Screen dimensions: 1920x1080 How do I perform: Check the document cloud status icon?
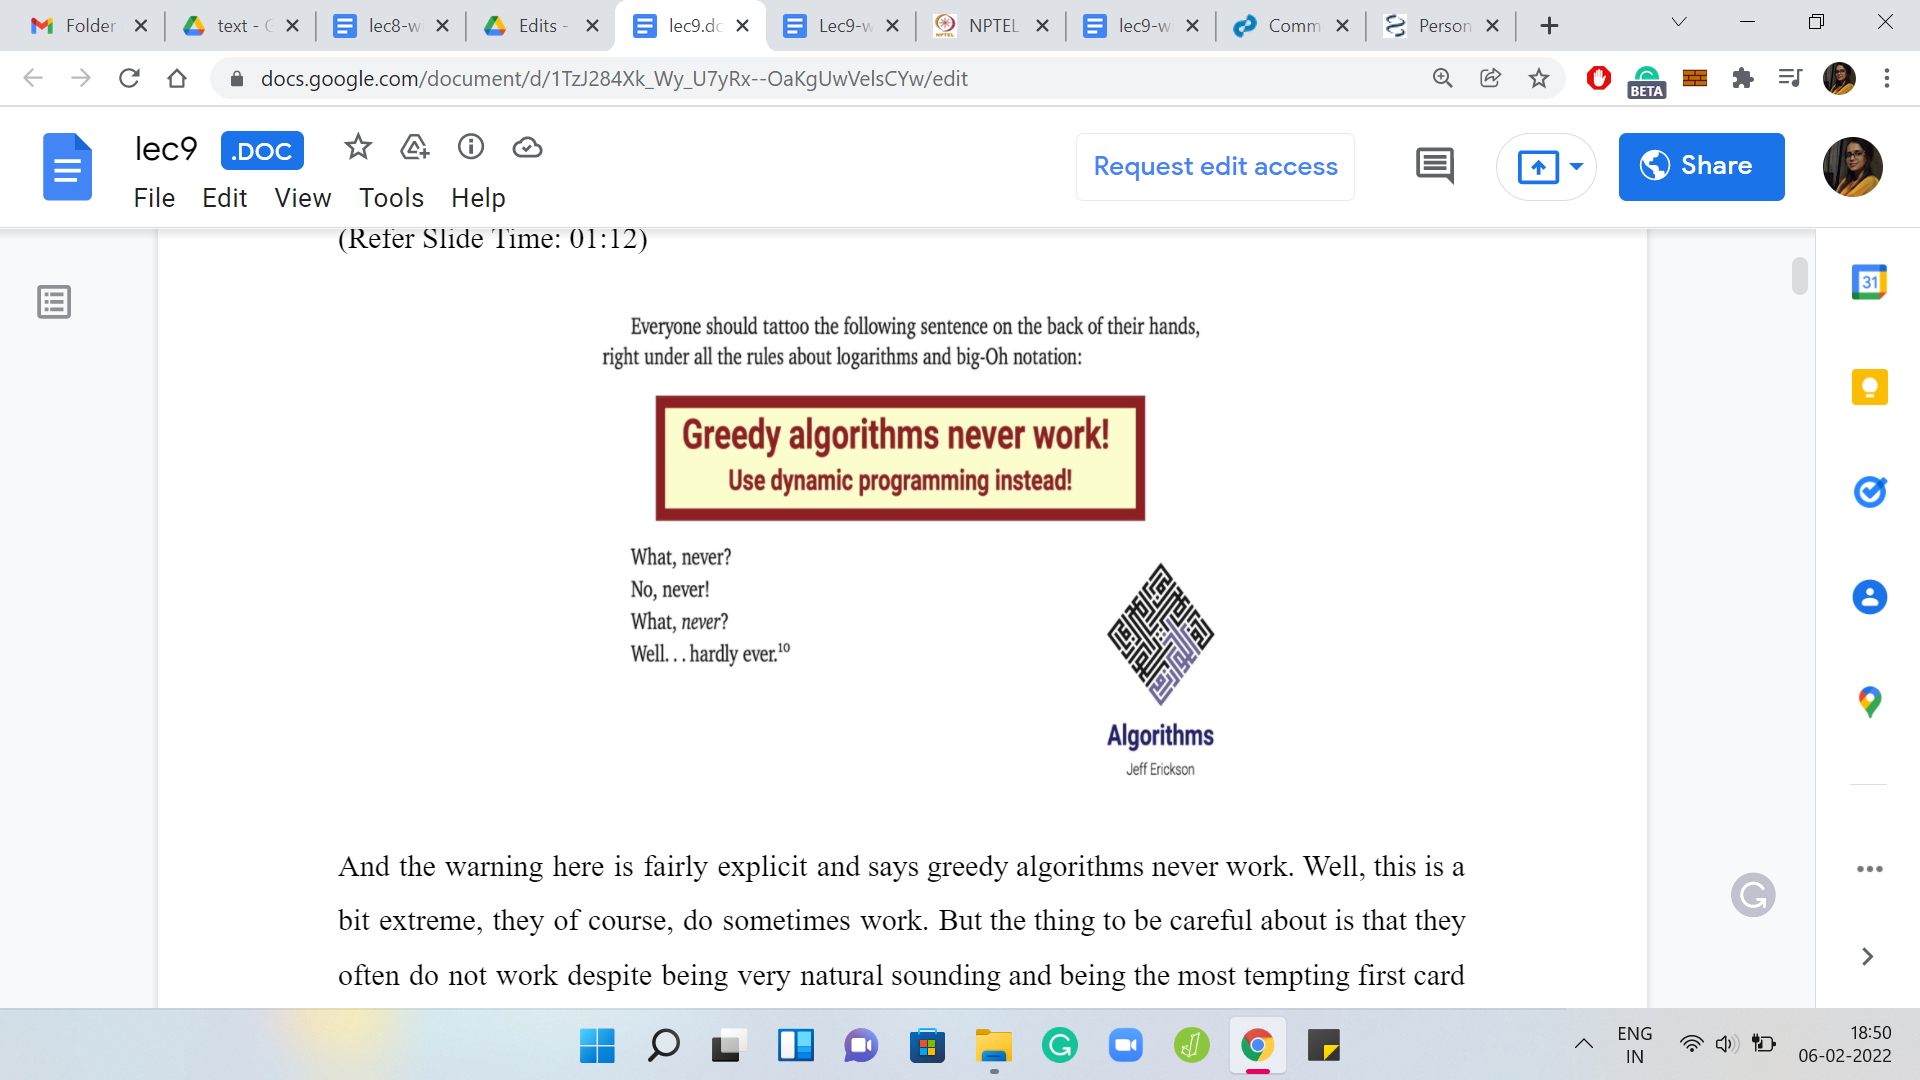tap(527, 148)
